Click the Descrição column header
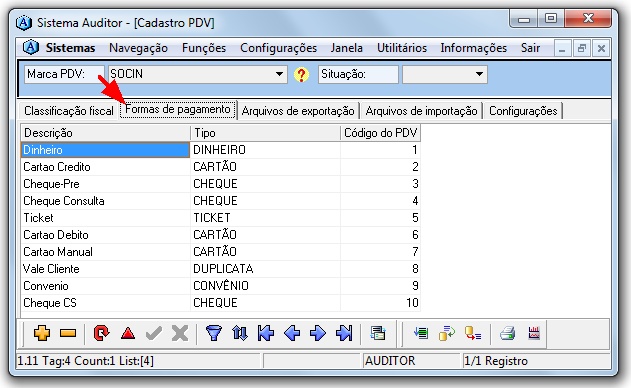Viewport: 631px width, 388px height. (x=105, y=133)
